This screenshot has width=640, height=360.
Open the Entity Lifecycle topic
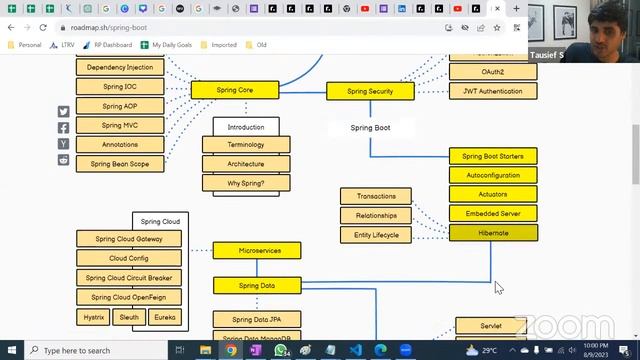376,235
